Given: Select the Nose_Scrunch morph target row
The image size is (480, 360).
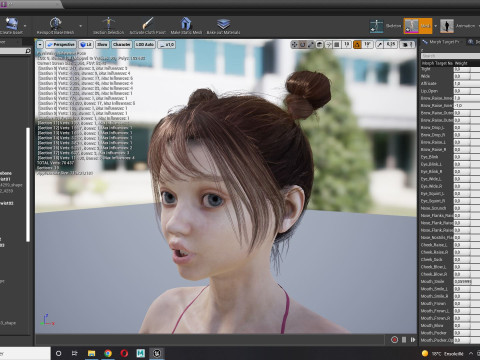Looking at the screenshot, I should (x=450, y=208).
